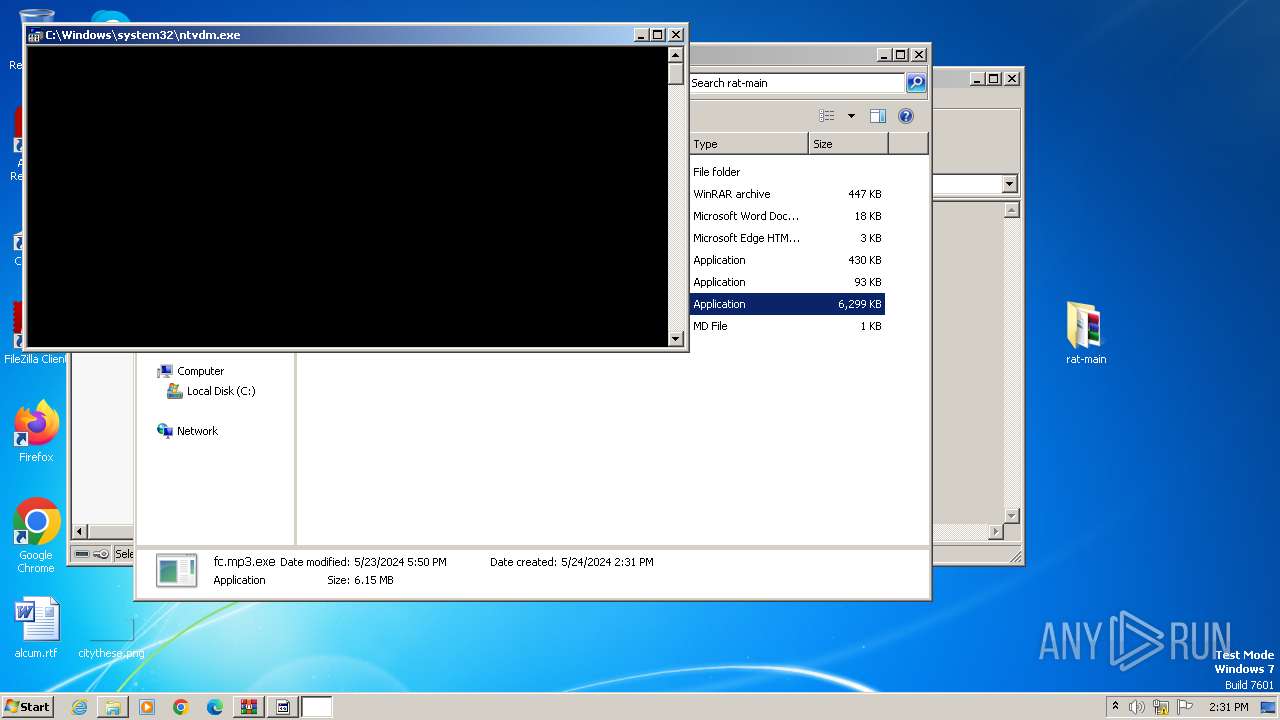Click Show desktop button on taskbar
Screen dimensions: 1280x720
(x=1270, y=707)
